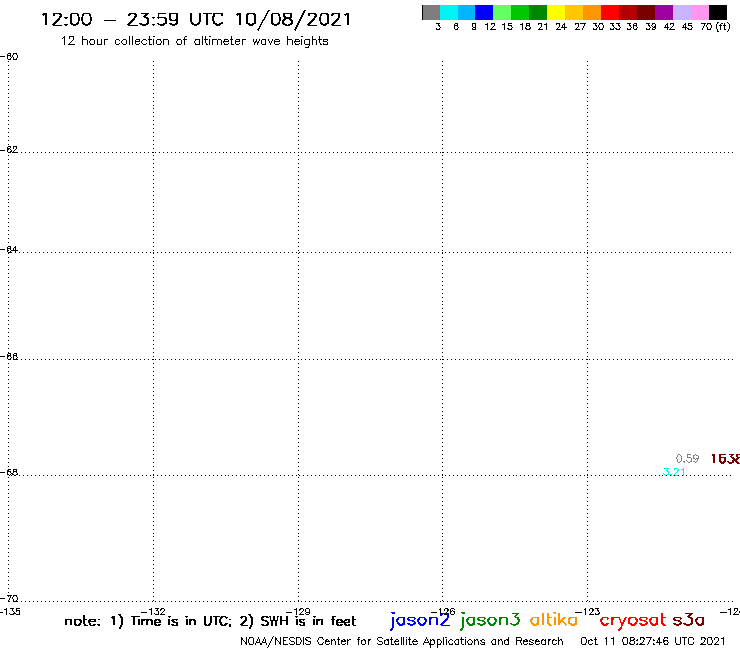Viewport: 740px width, 650px height.
Task: Select the pure blue swatch in the legend
Action: pyautogui.click(x=484, y=12)
